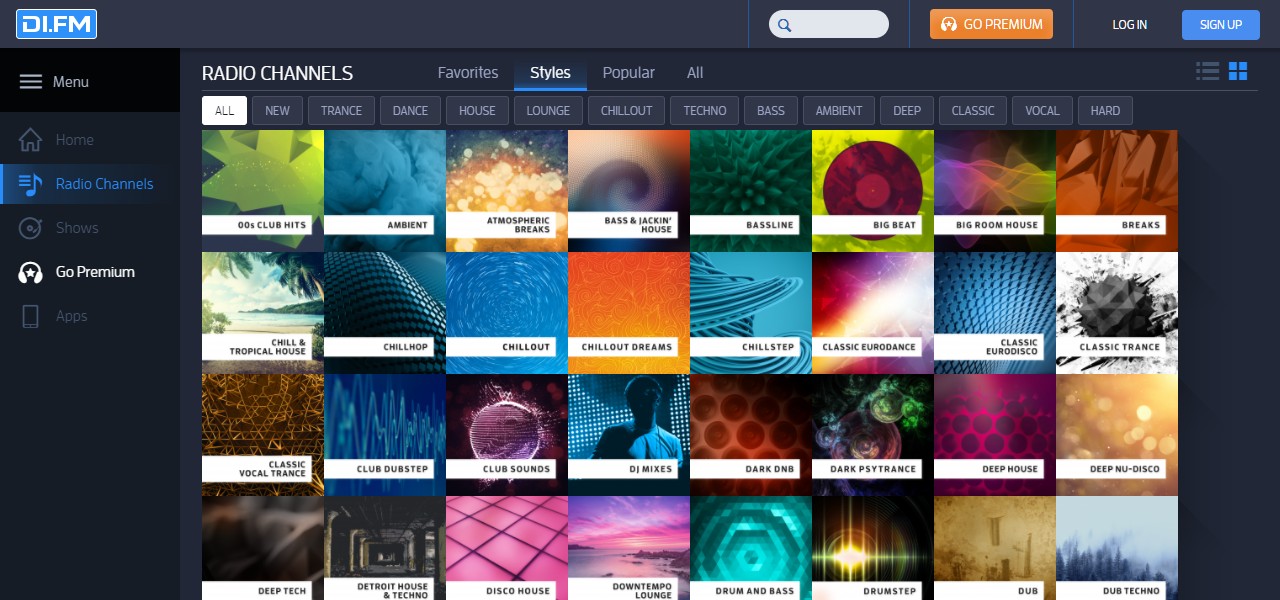
Task: Open Shows via its vinyl icon
Action: pyautogui.click(x=31, y=228)
